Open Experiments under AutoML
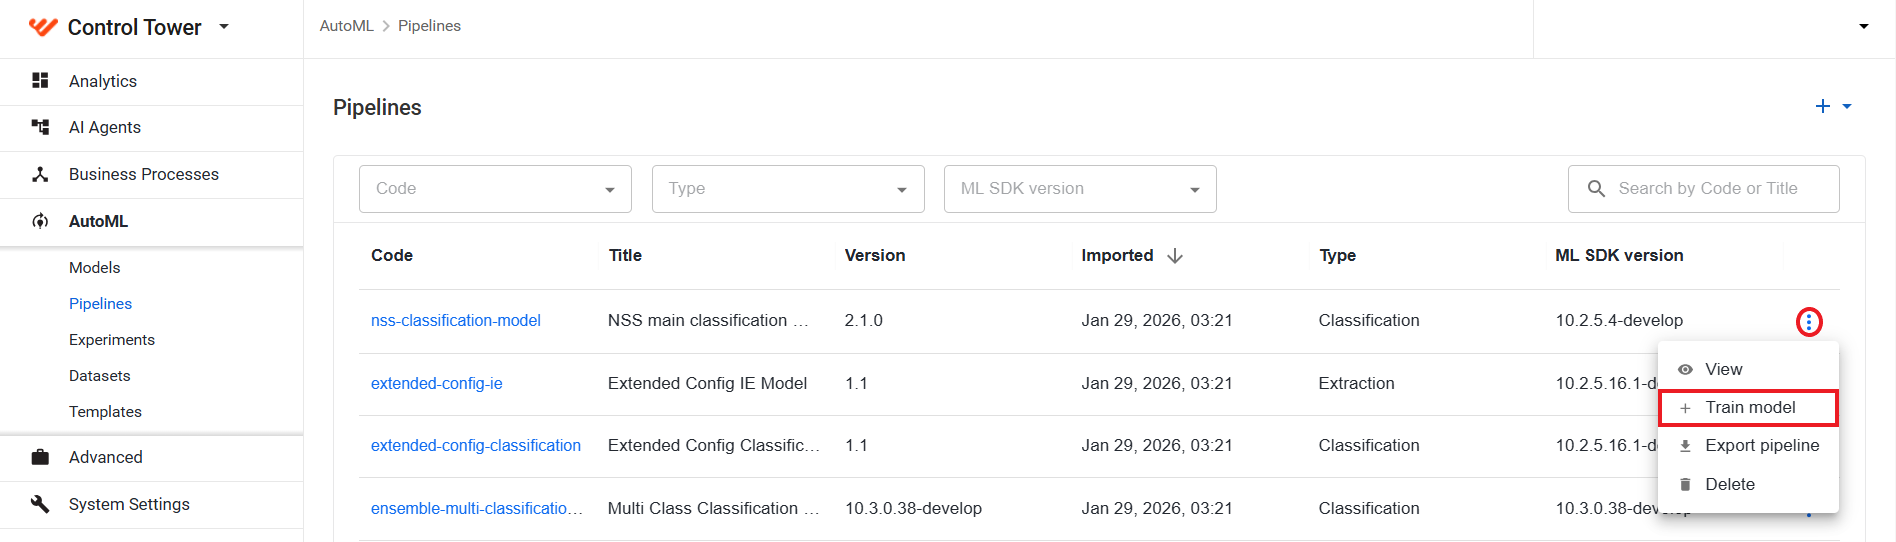Screen dimensions: 1896x542 (x=112, y=339)
